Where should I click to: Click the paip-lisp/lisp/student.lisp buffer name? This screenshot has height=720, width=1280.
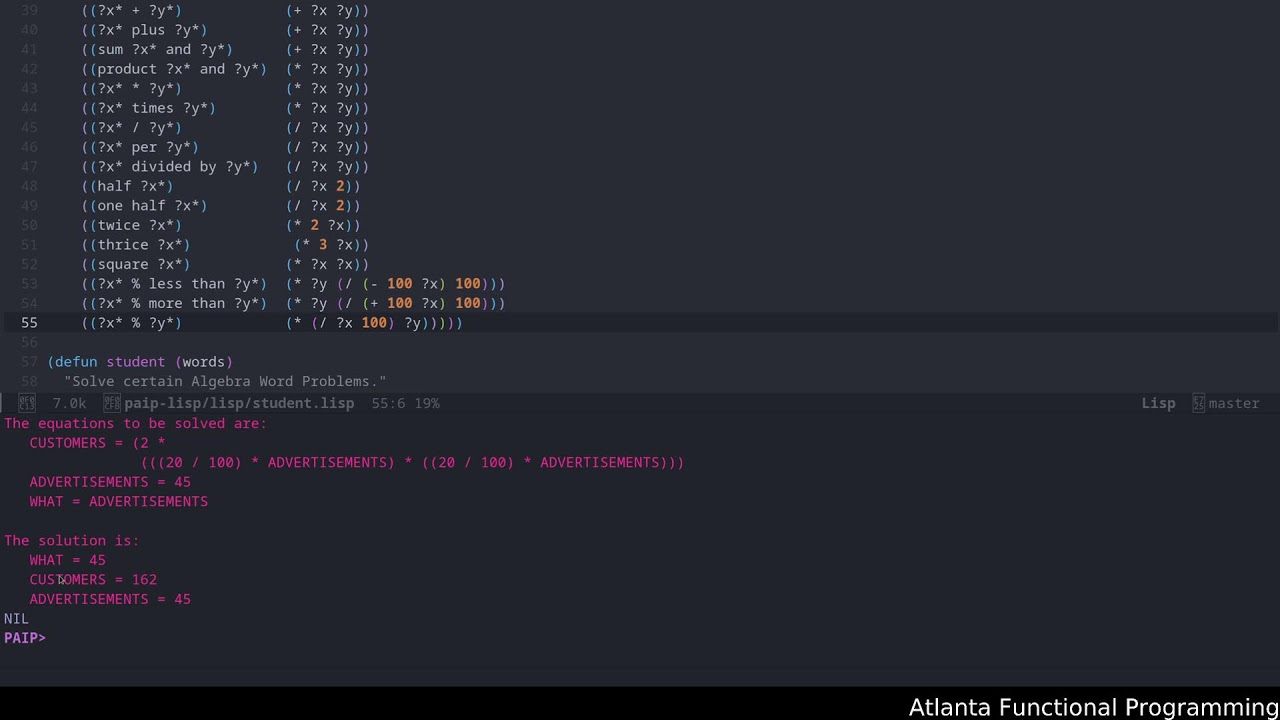[239, 403]
